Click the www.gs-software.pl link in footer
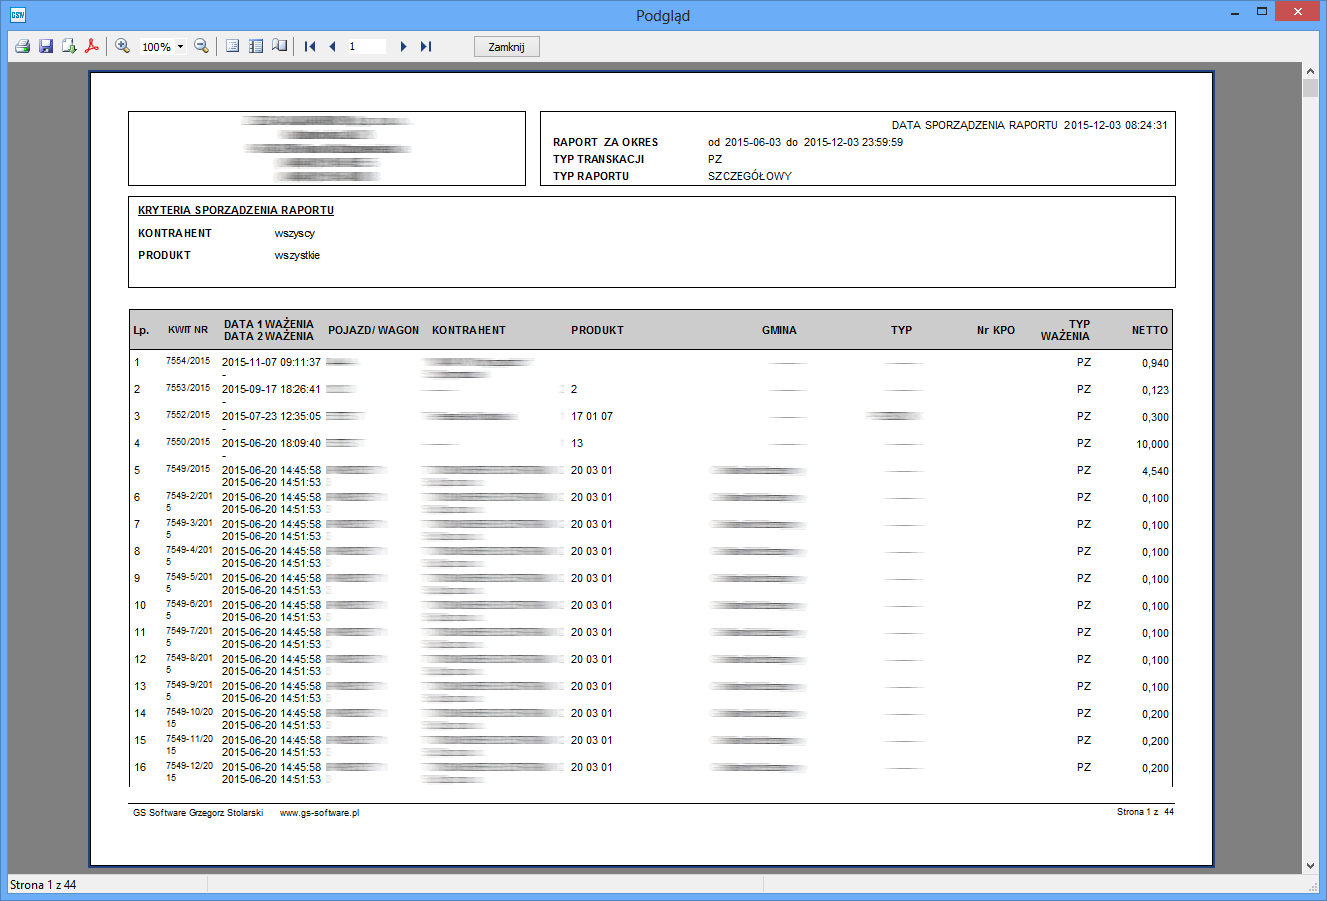Screen dimensions: 1327x901 point(319,813)
